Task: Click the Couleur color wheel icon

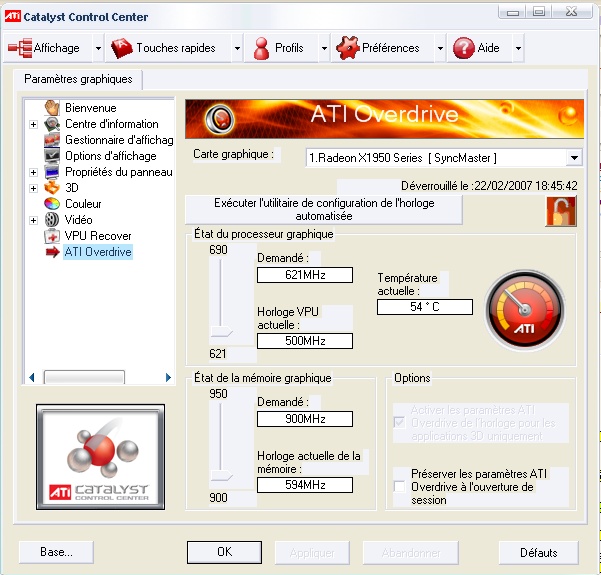Action: [x=52, y=204]
